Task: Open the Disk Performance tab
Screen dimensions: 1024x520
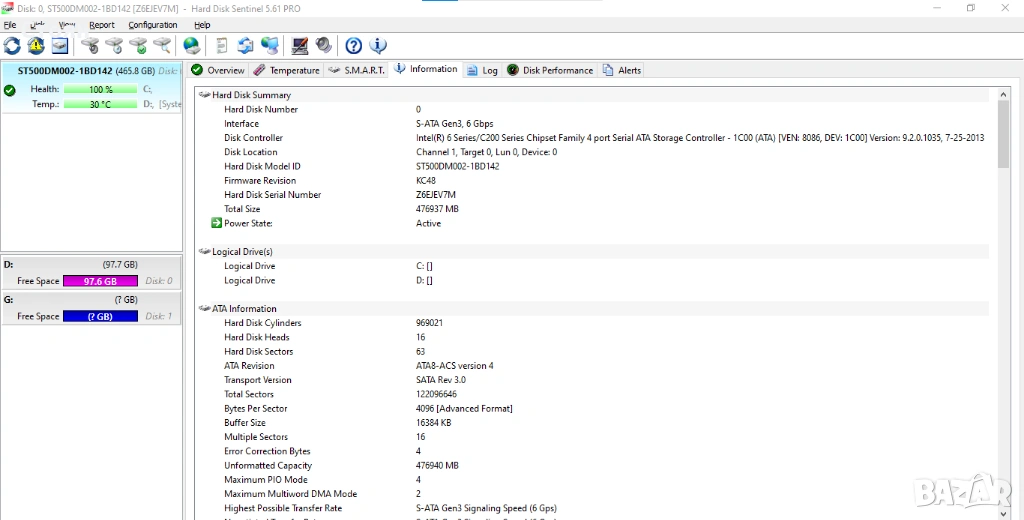Action: point(550,70)
